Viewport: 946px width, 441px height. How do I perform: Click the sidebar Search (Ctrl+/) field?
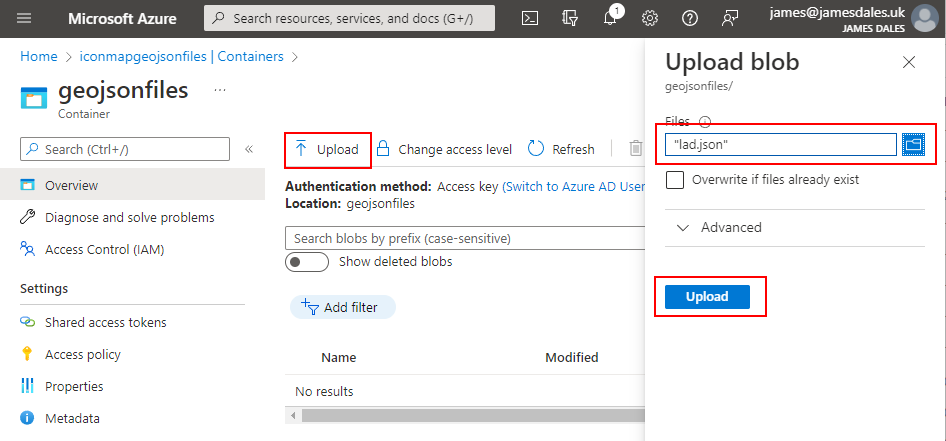point(125,149)
